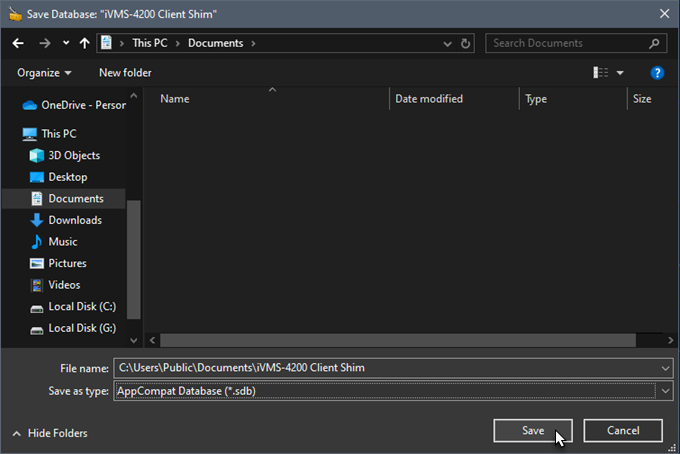Refresh the Documents folder view
Viewport: 680px width, 454px height.
[x=465, y=43]
